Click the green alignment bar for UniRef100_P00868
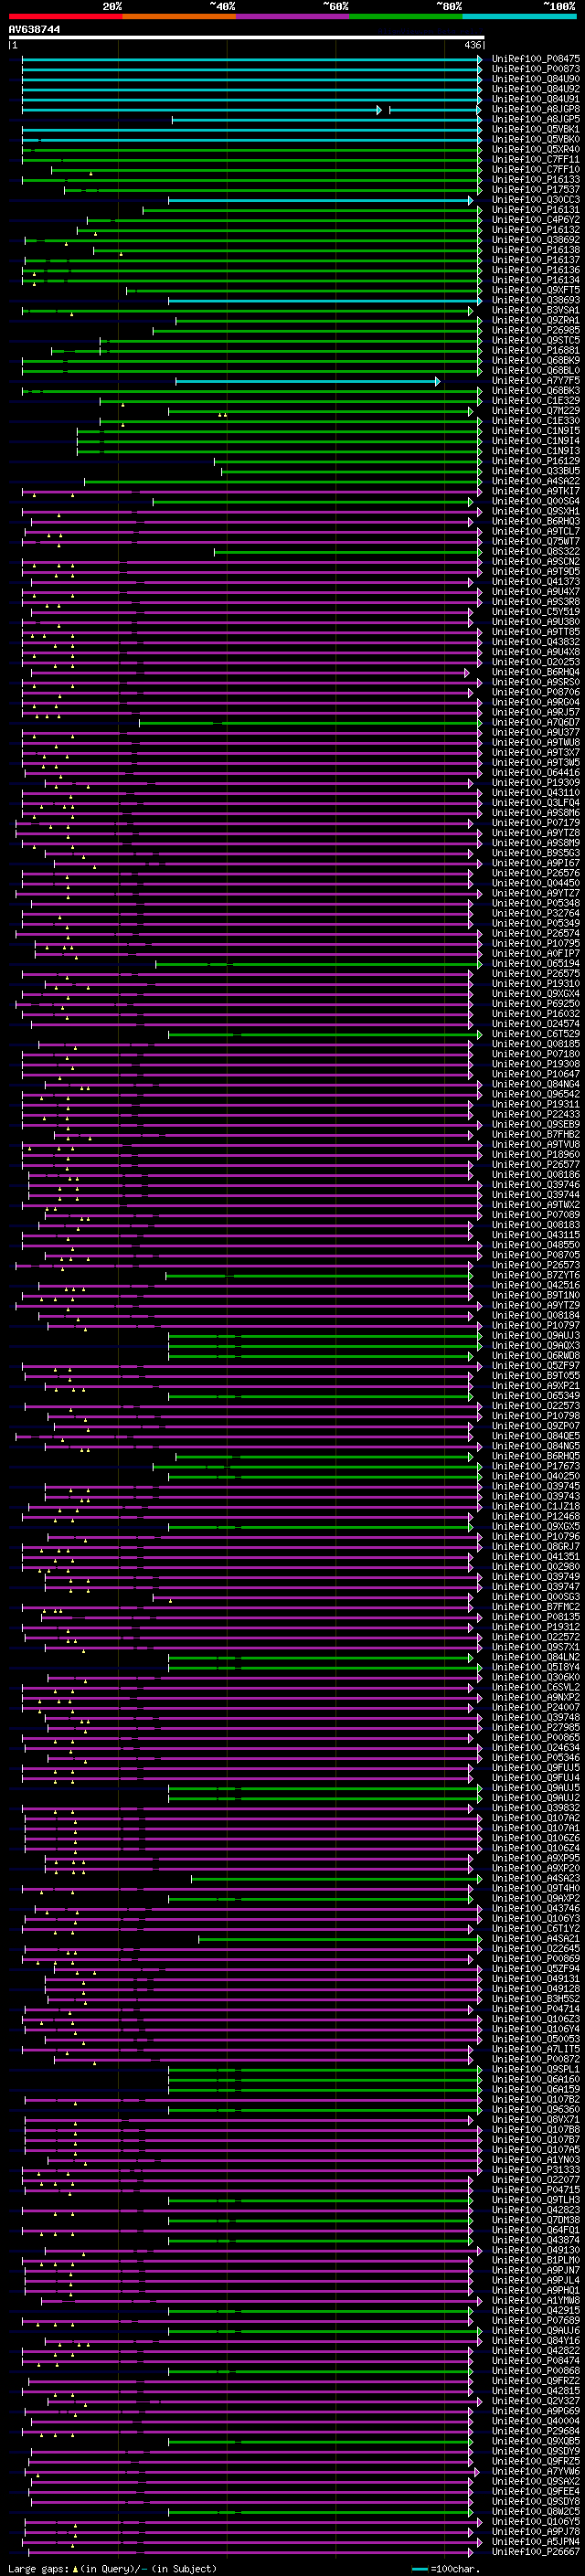The image size is (585, 2576). click(x=320, y=2370)
